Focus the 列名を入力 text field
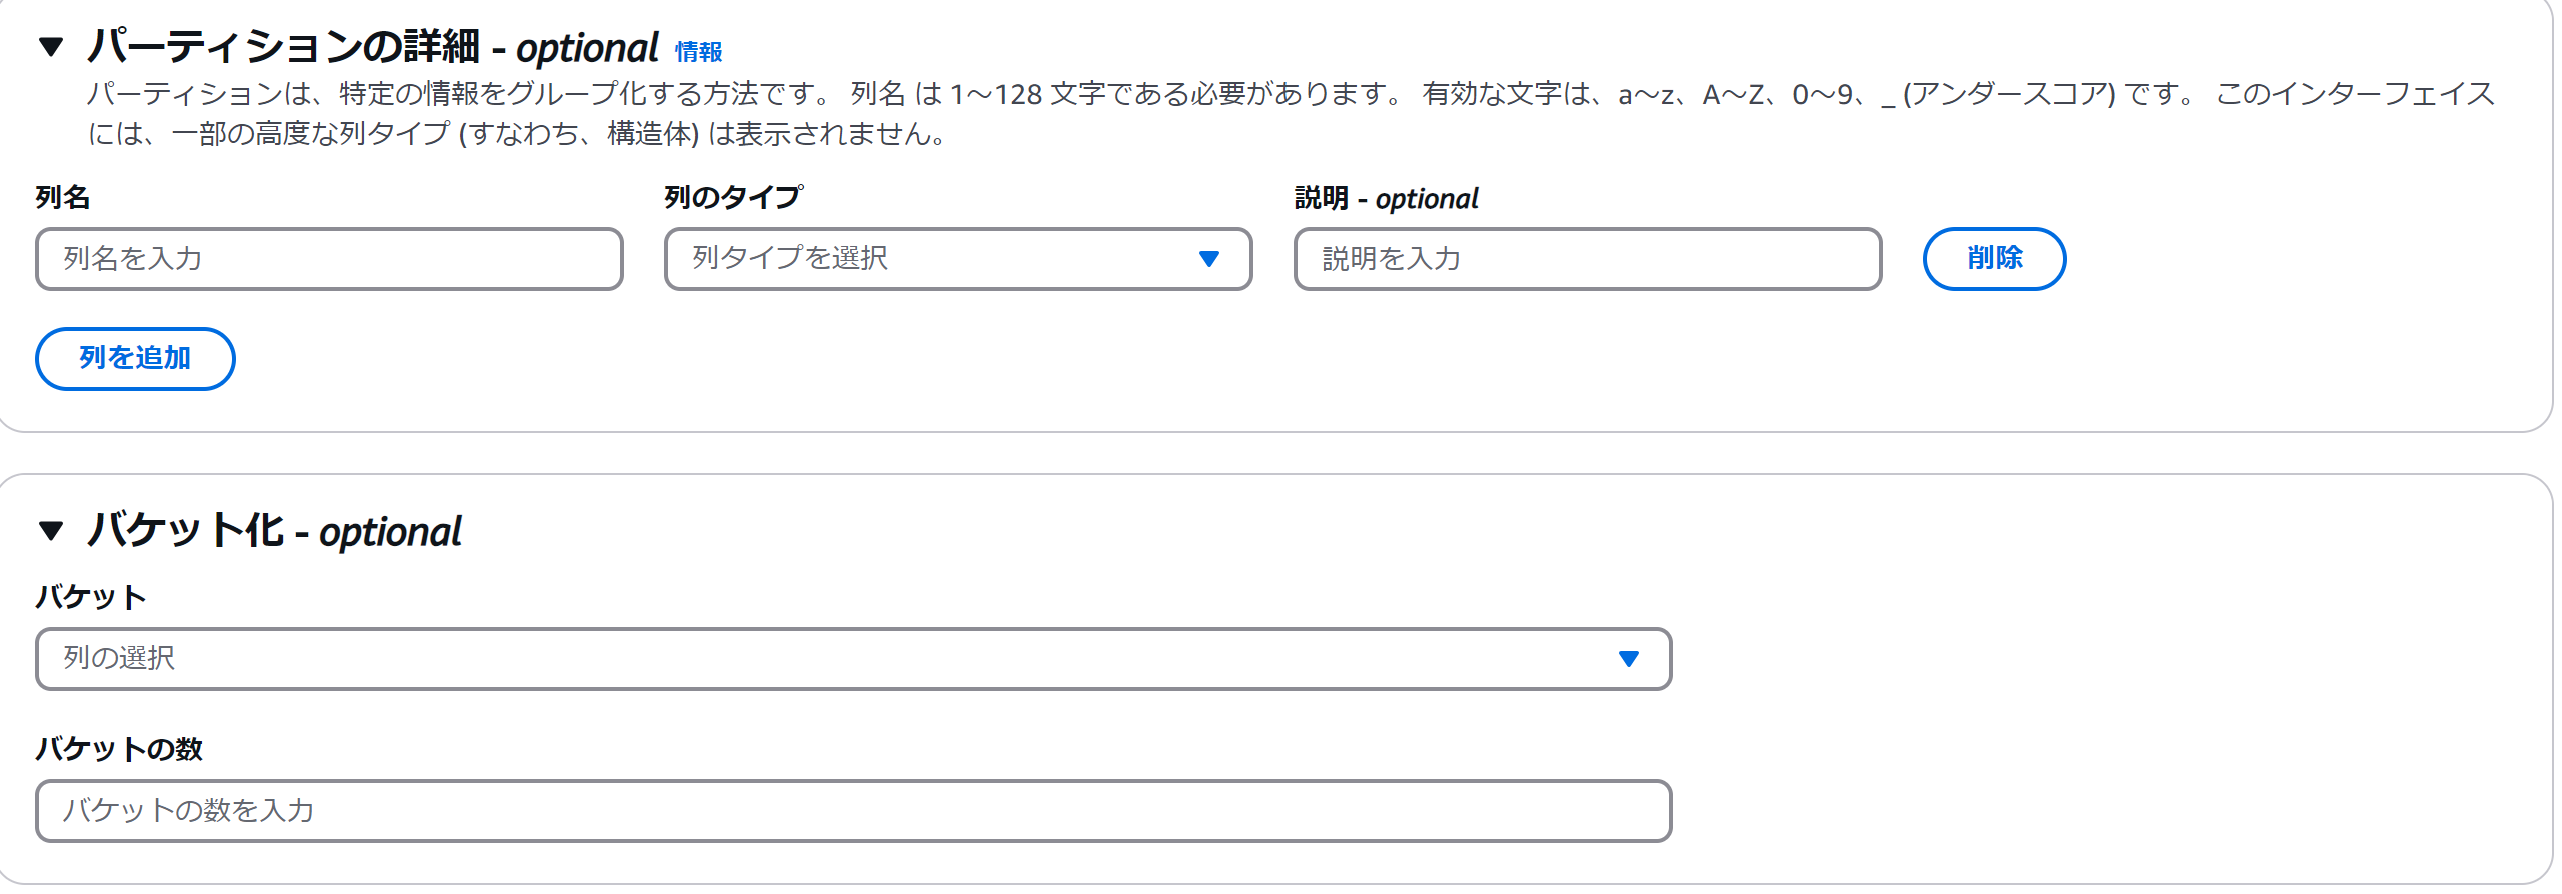 329,259
